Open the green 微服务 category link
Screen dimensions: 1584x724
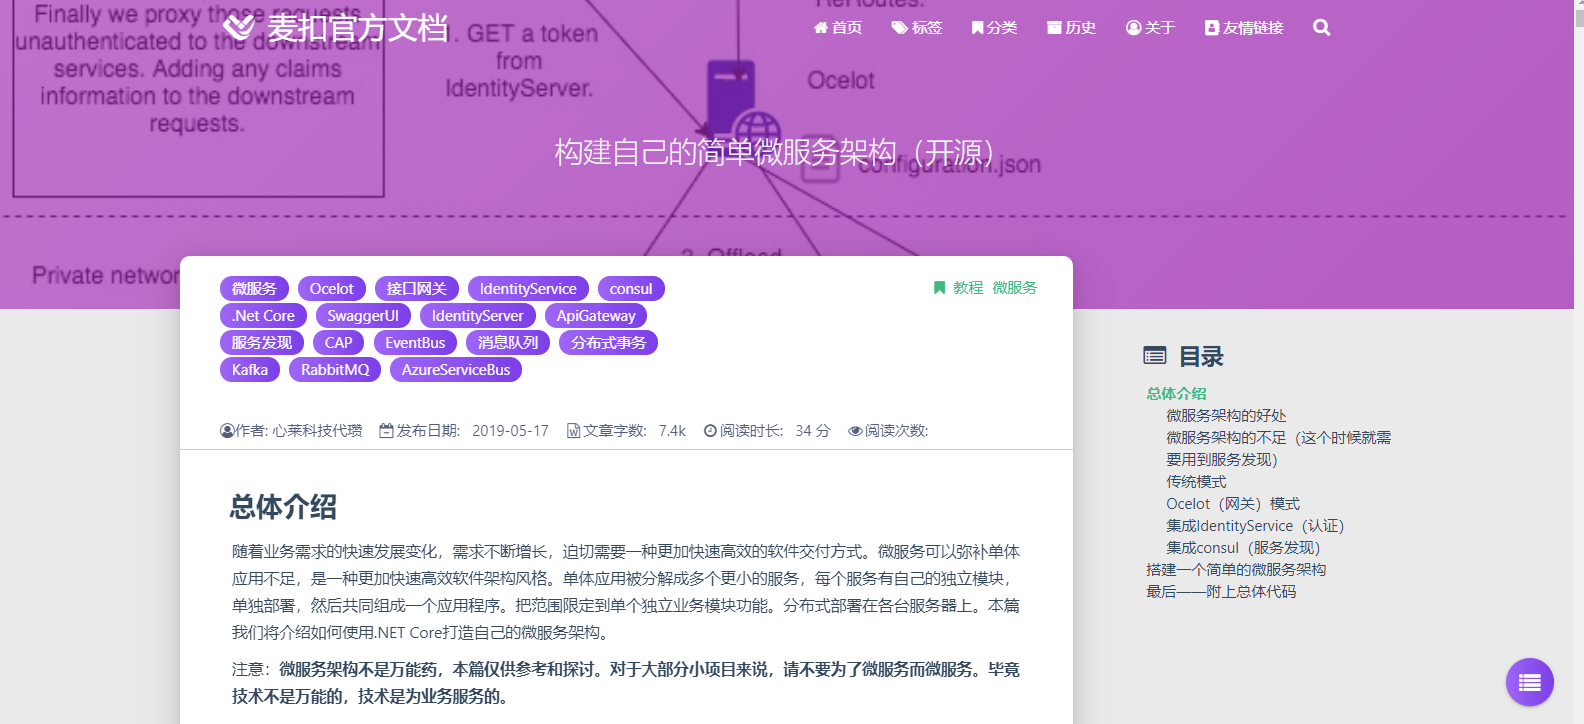[x=1015, y=288]
